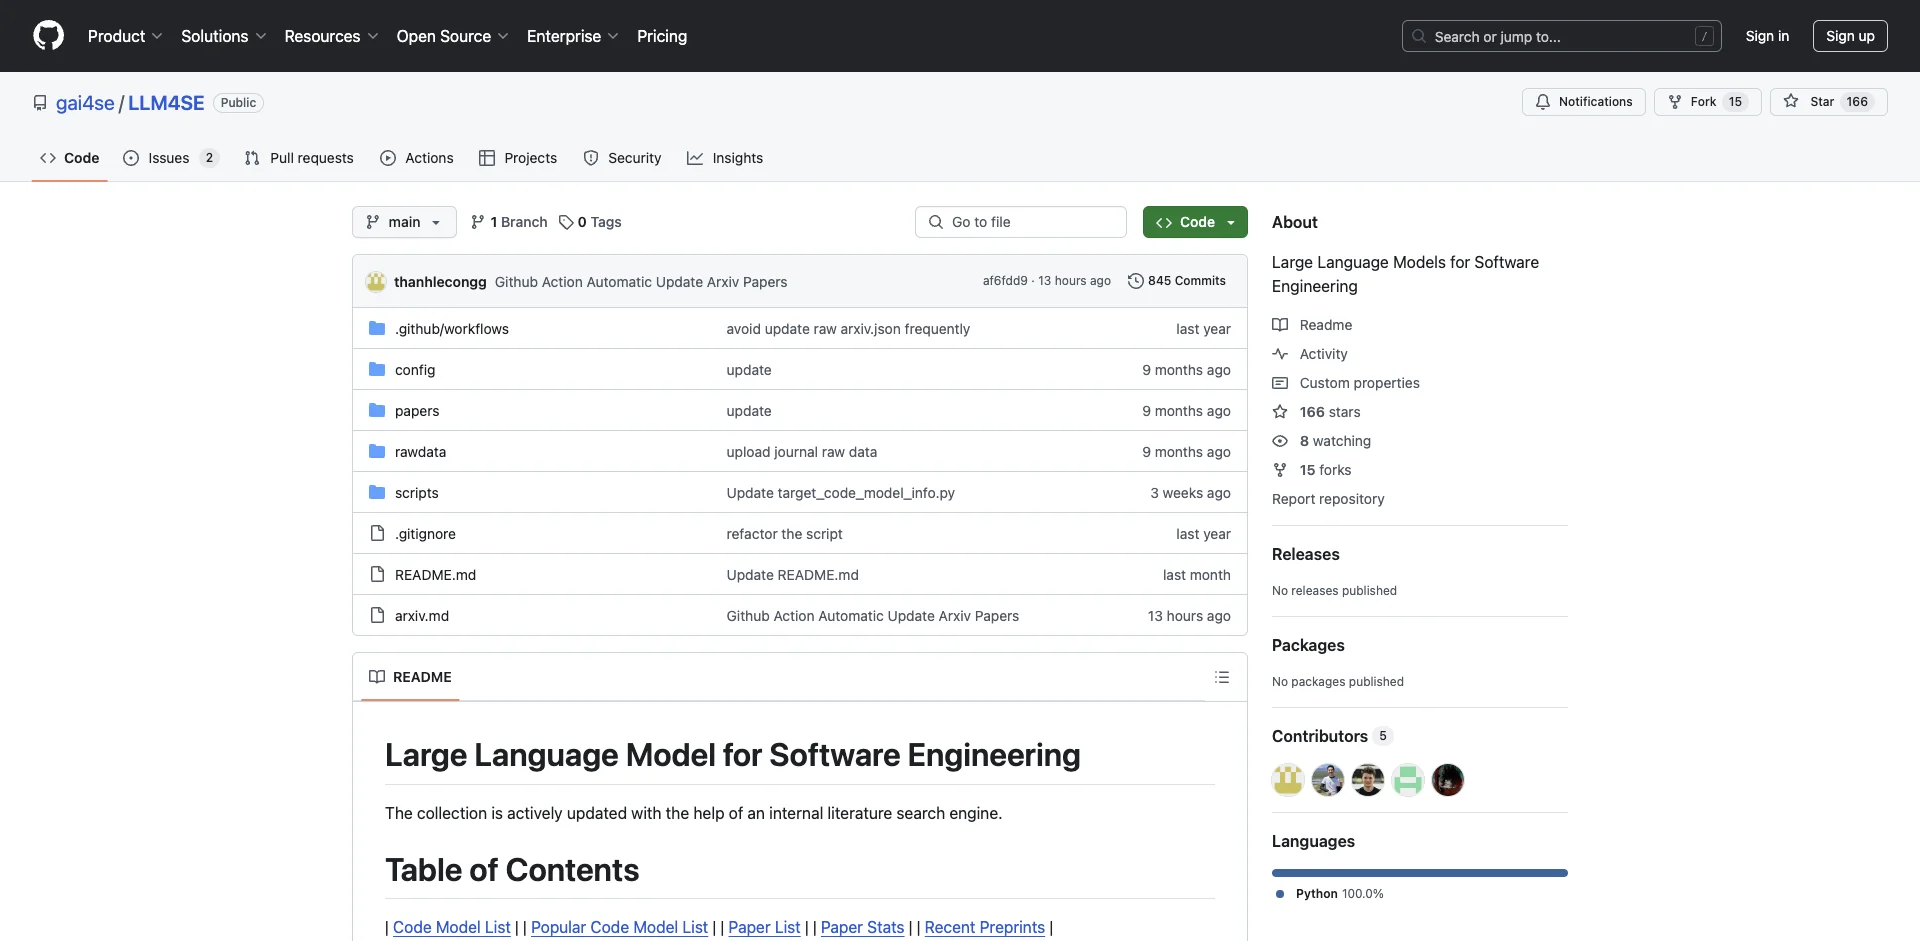Go to the Pricing page
This screenshot has width=1920, height=941.
point(662,36)
